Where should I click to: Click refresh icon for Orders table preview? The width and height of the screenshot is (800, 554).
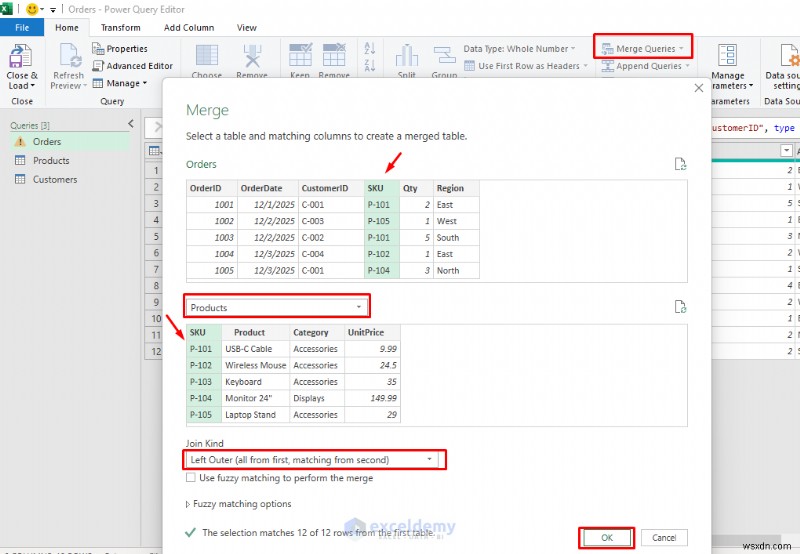point(680,164)
